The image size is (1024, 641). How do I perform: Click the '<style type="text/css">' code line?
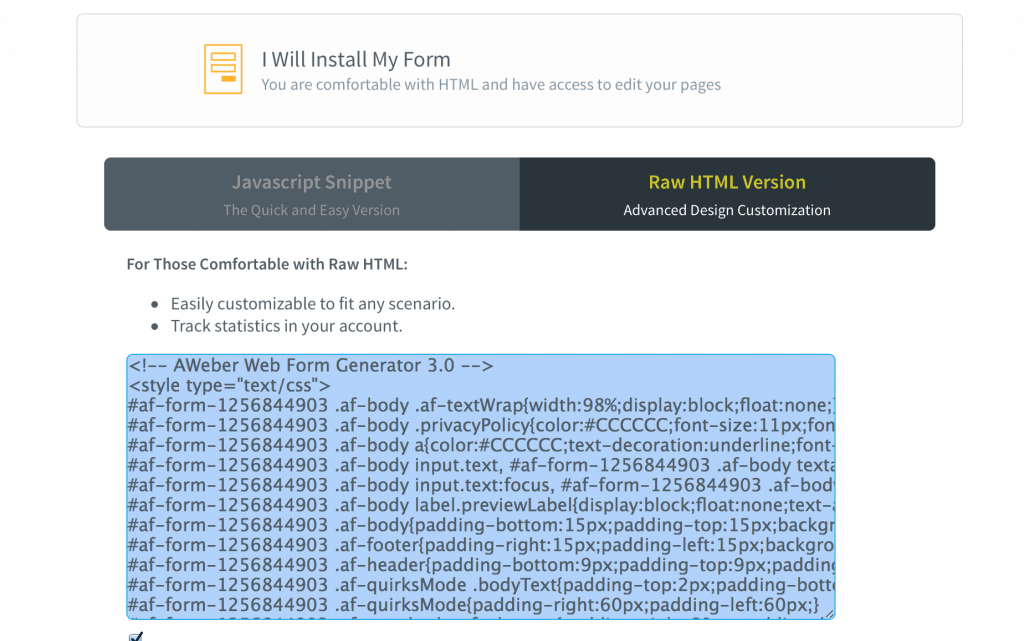pyautogui.click(x=230, y=385)
